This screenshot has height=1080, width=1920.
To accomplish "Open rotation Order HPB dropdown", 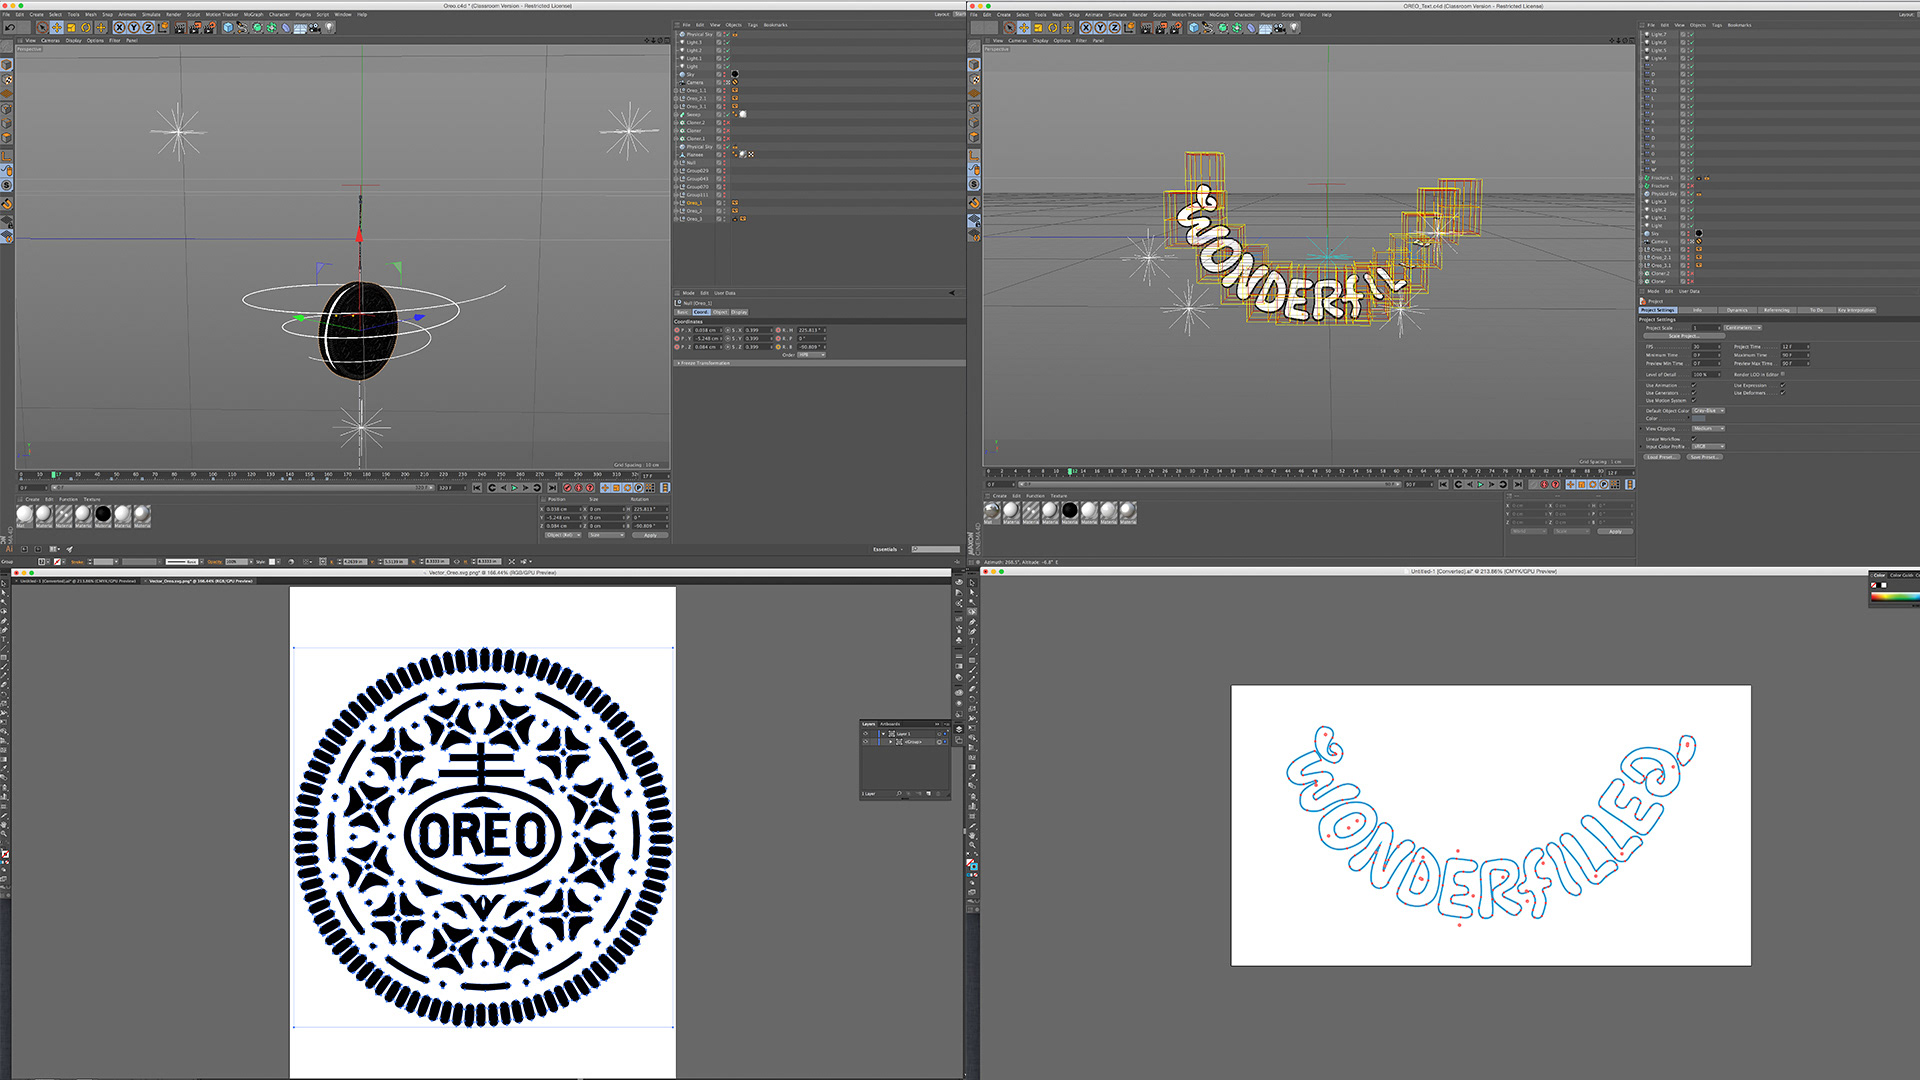I will [811, 355].
